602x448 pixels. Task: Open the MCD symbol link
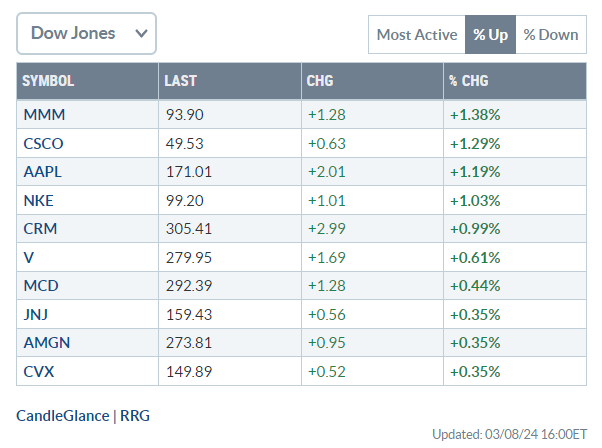click(40, 286)
